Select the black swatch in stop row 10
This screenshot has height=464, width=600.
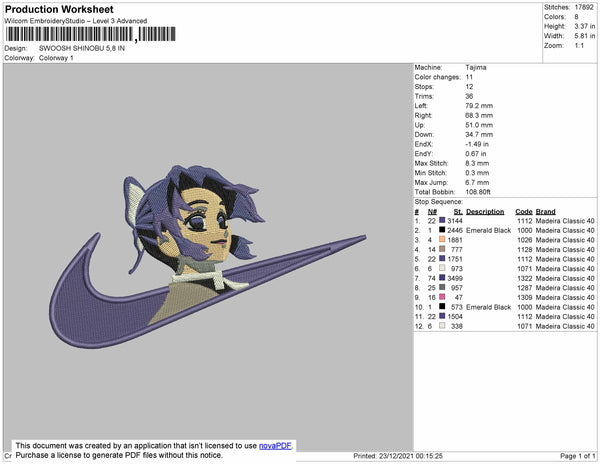(442, 306)
